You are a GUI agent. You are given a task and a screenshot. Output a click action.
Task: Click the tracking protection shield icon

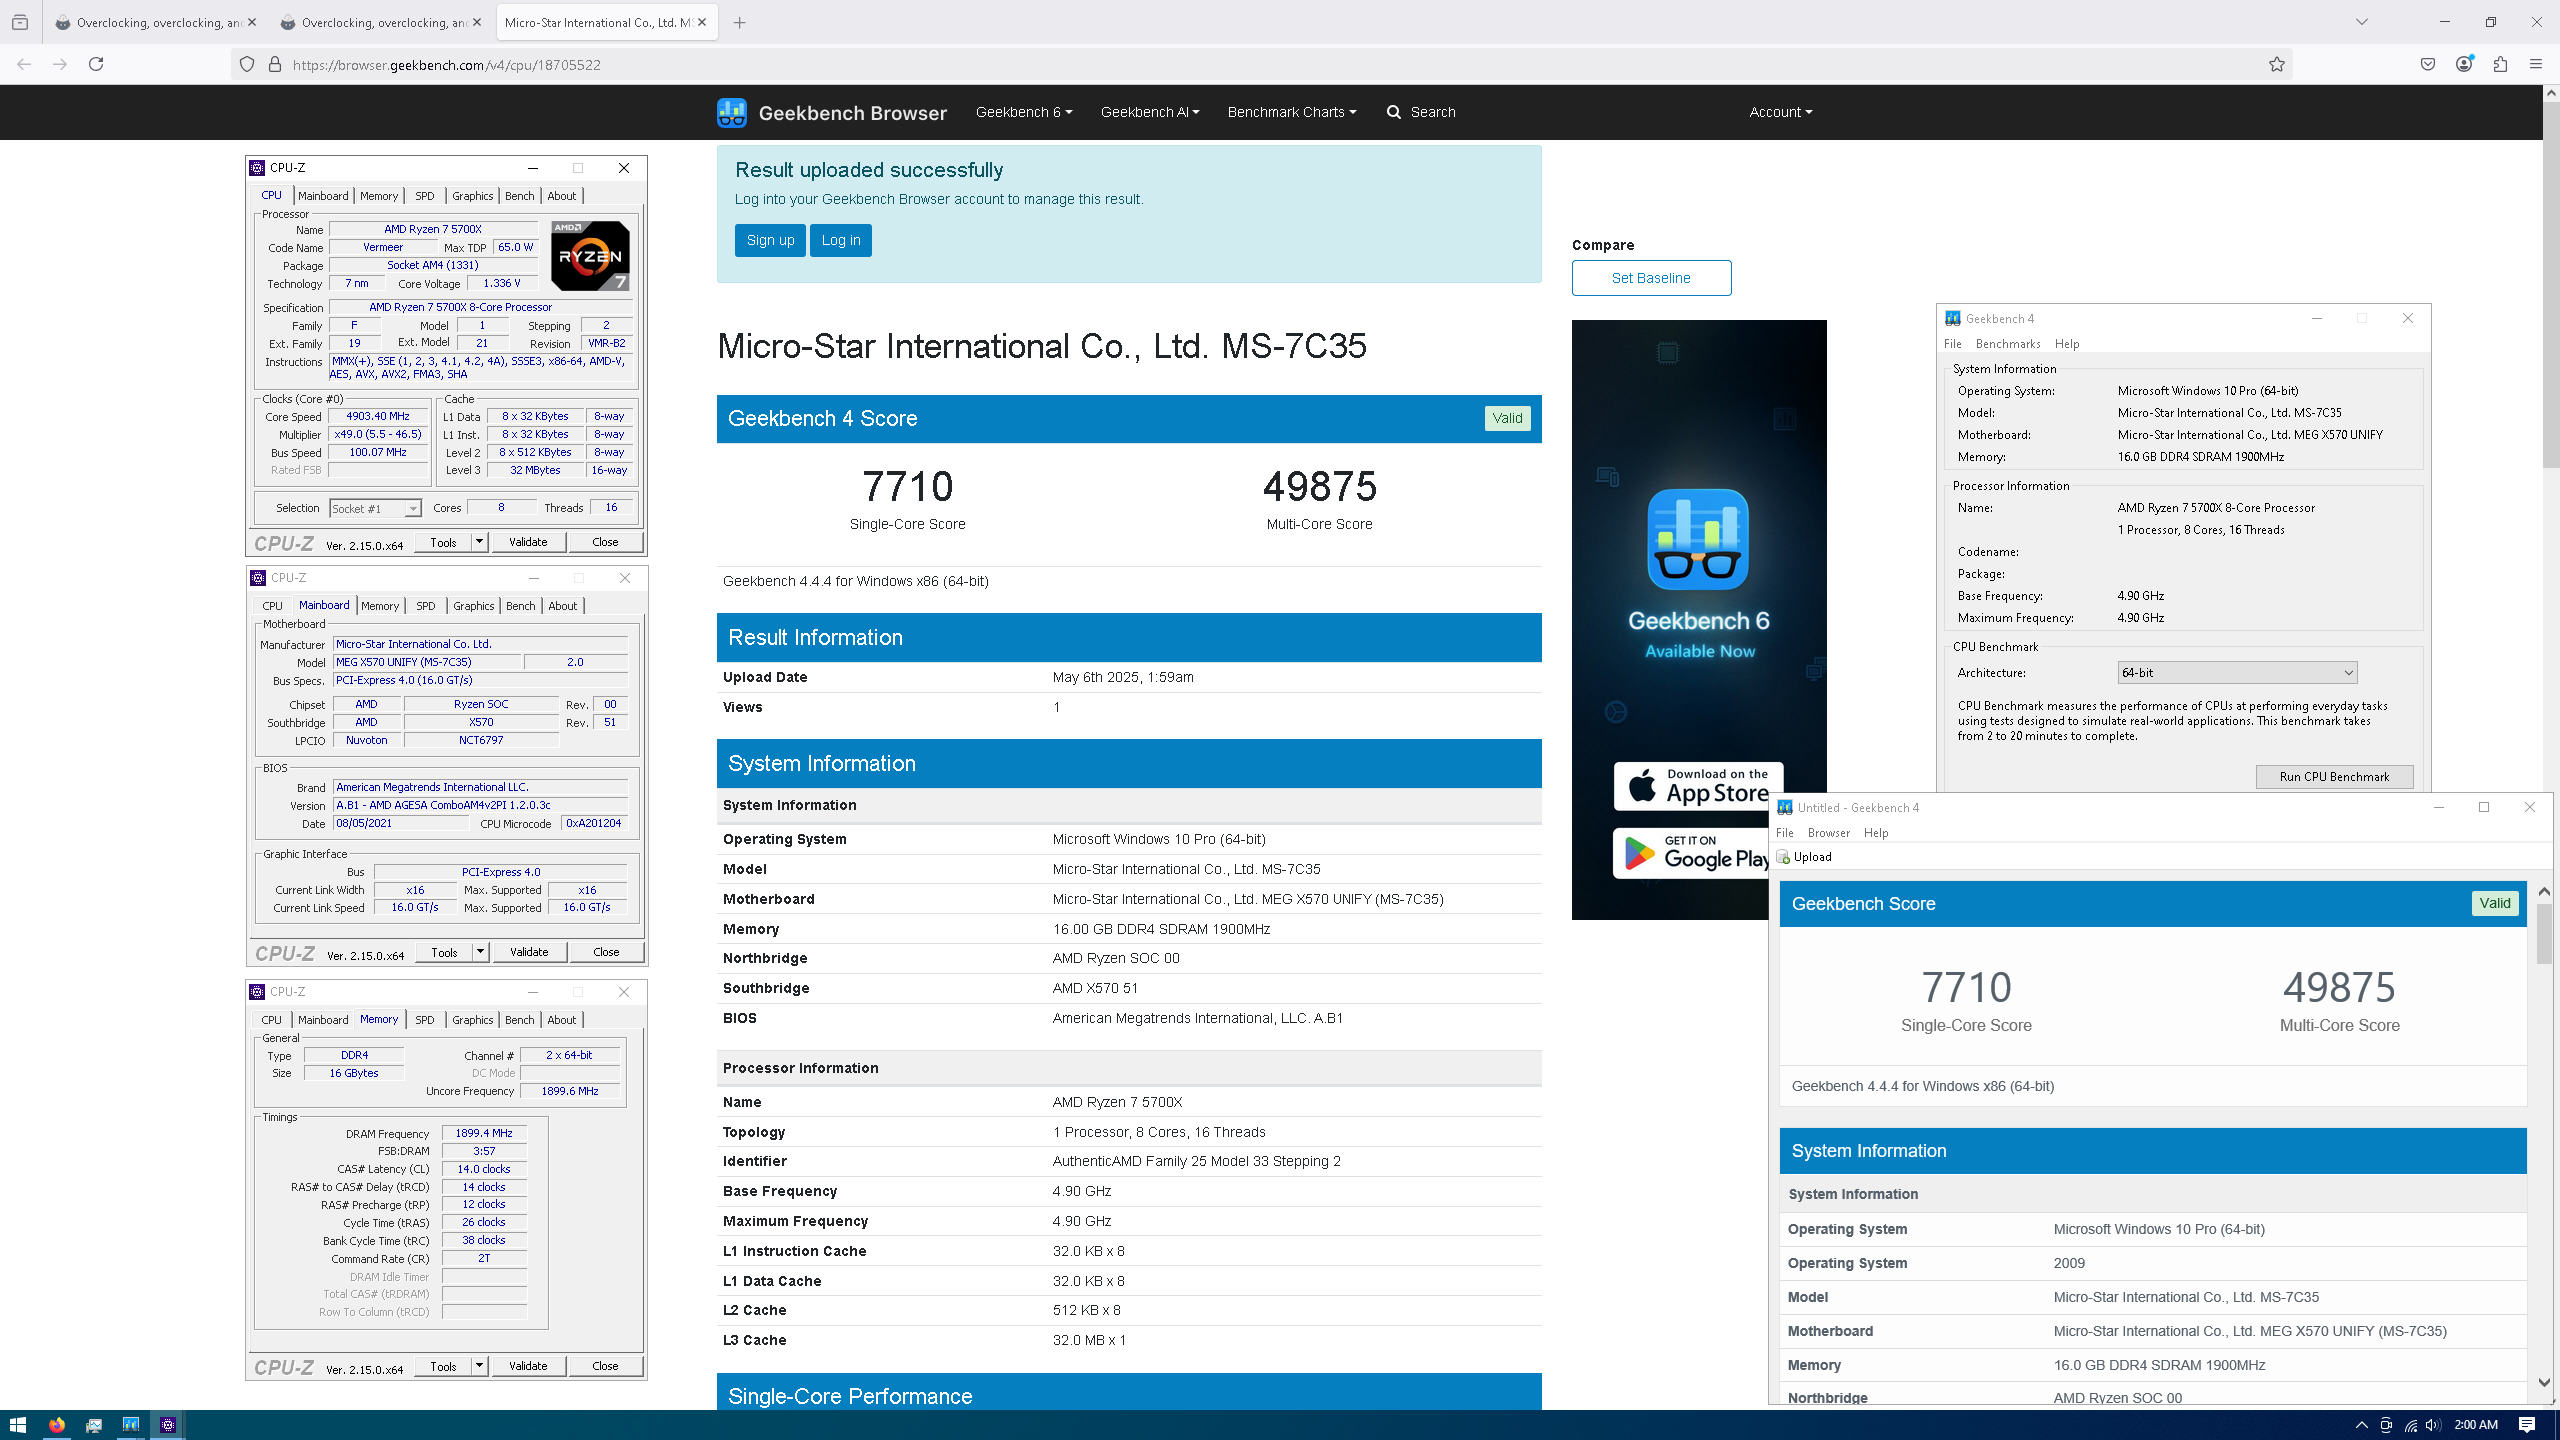click(x=247, y=64)
